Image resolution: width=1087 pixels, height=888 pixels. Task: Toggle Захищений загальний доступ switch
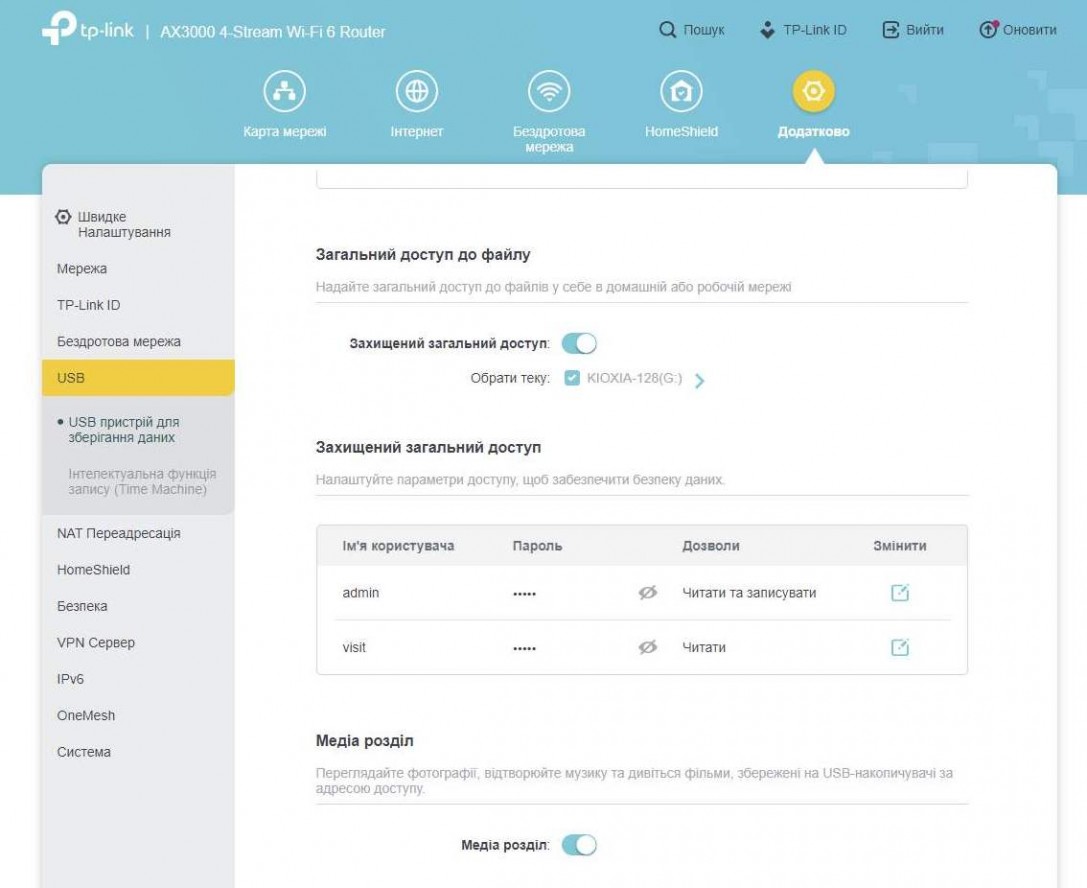click(x=579, y=344)
